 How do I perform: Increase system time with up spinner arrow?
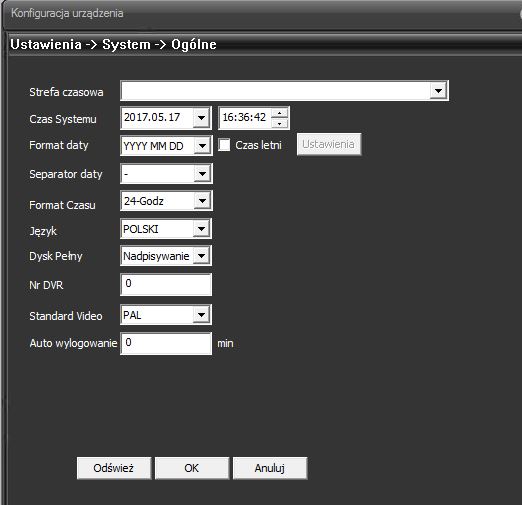(280, 113)
